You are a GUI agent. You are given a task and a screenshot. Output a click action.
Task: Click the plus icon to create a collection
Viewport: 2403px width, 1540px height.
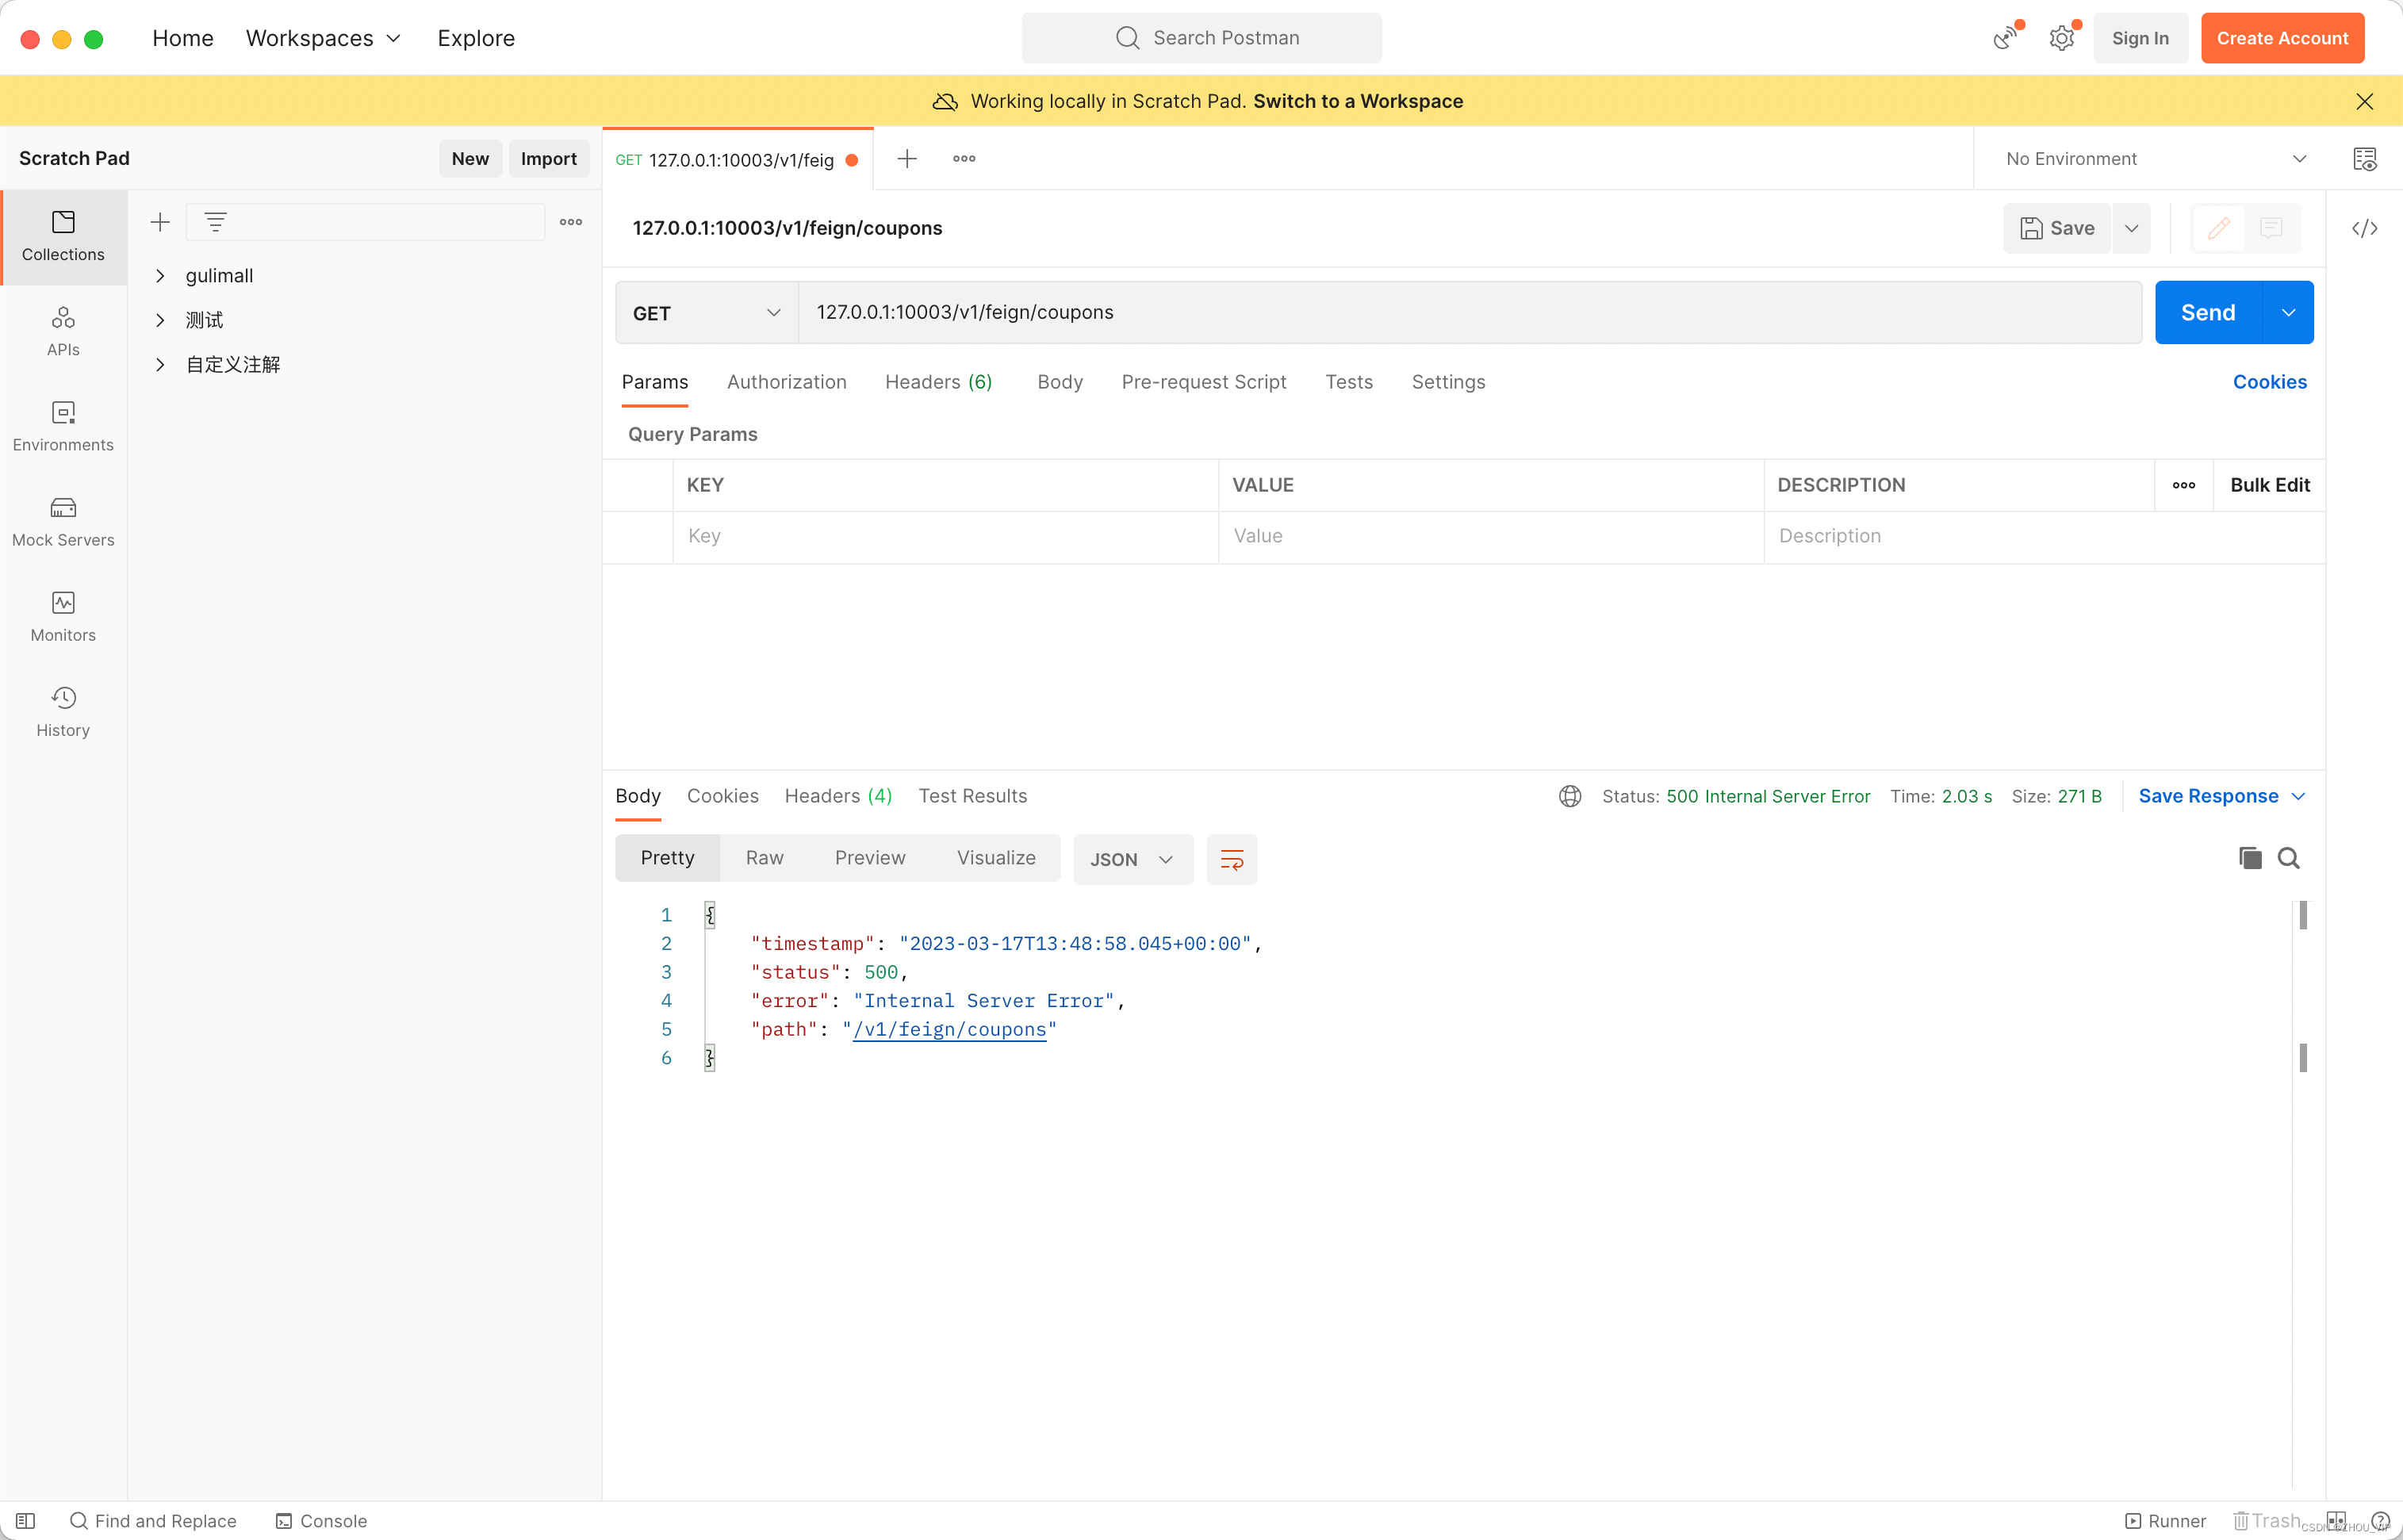pos(160,222)
